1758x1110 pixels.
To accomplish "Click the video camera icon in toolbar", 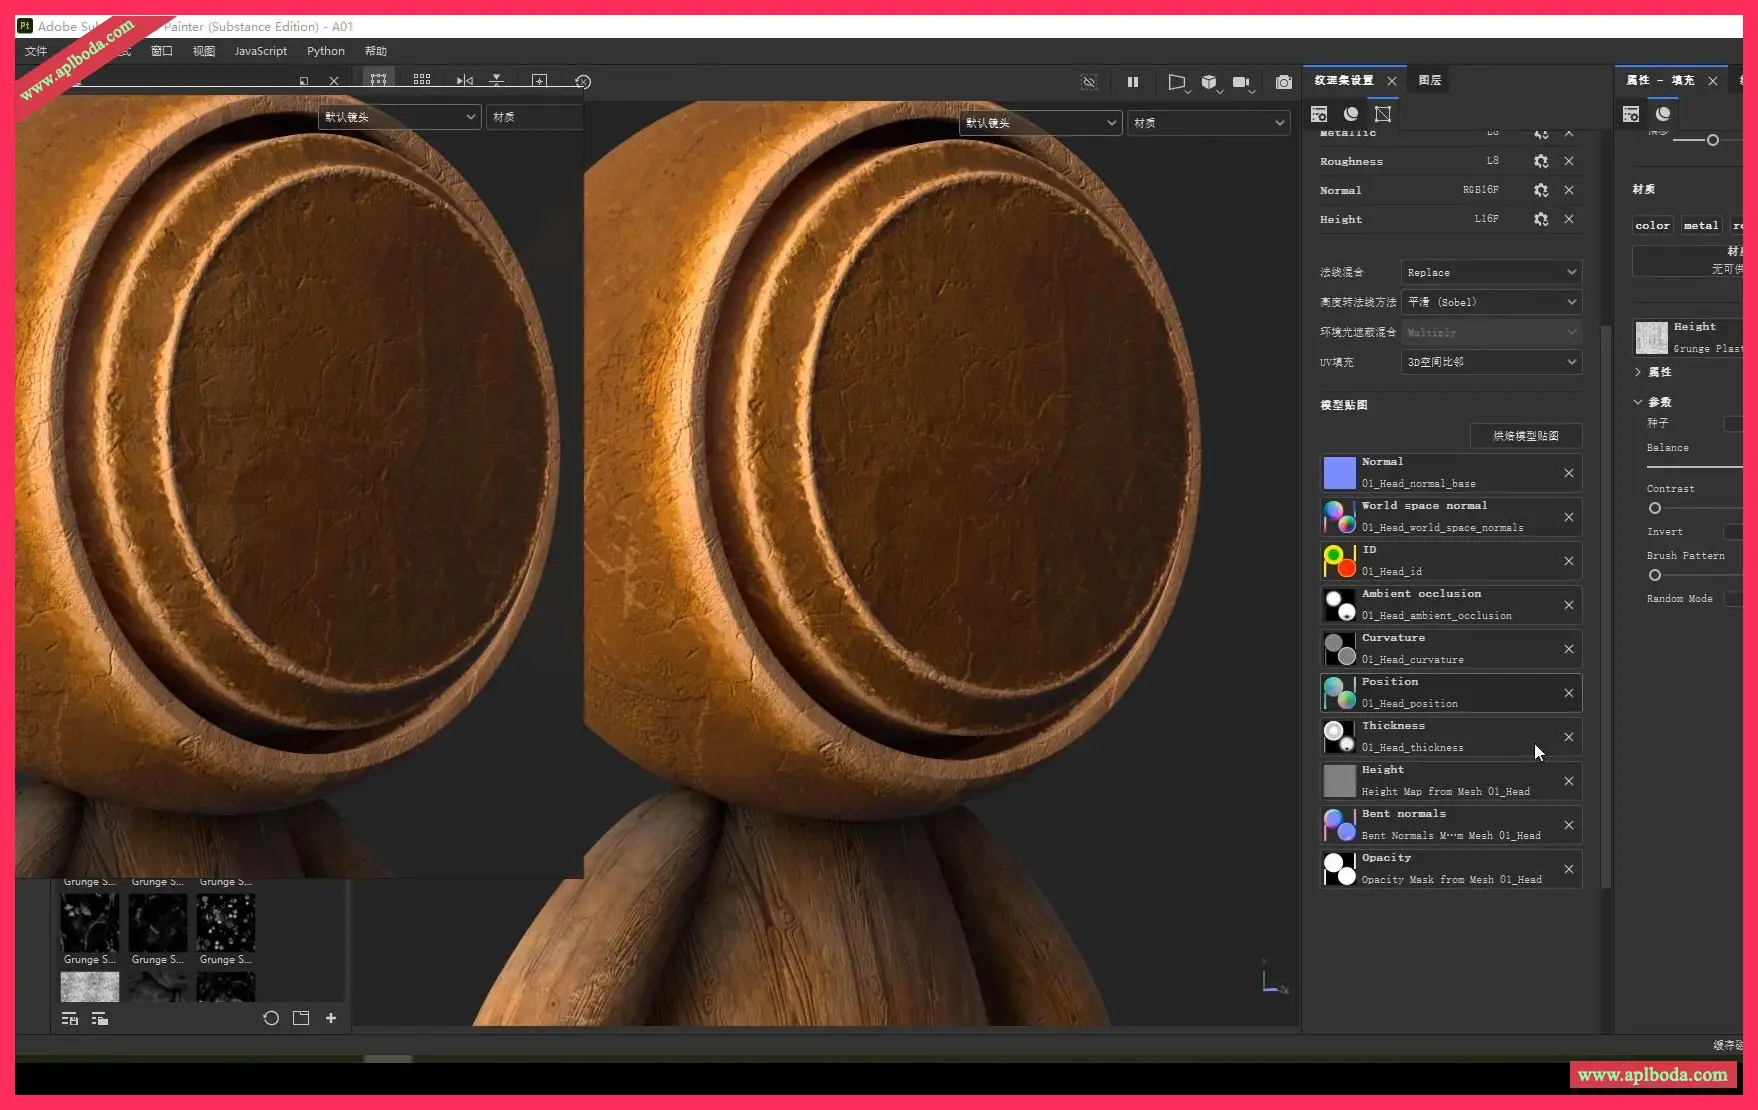I will (1241, 82).
